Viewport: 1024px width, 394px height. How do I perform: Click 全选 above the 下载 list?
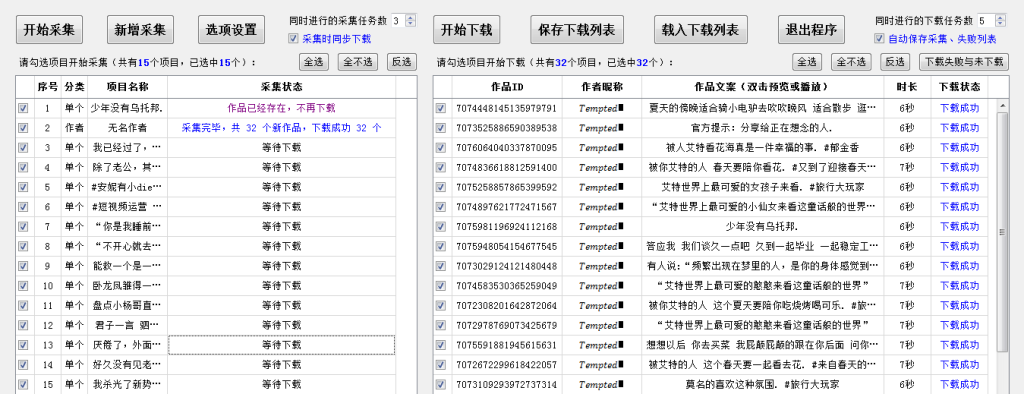click(x=807, y=62)
